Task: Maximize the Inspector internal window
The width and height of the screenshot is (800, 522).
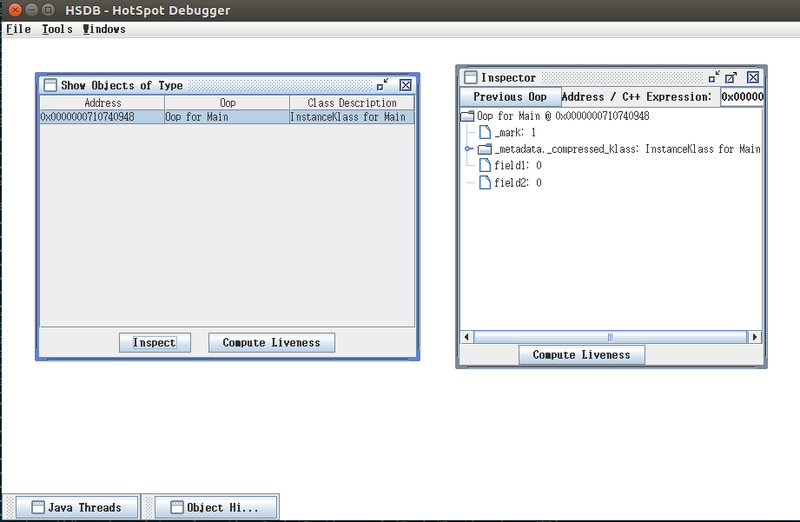Action: point(731,77)
